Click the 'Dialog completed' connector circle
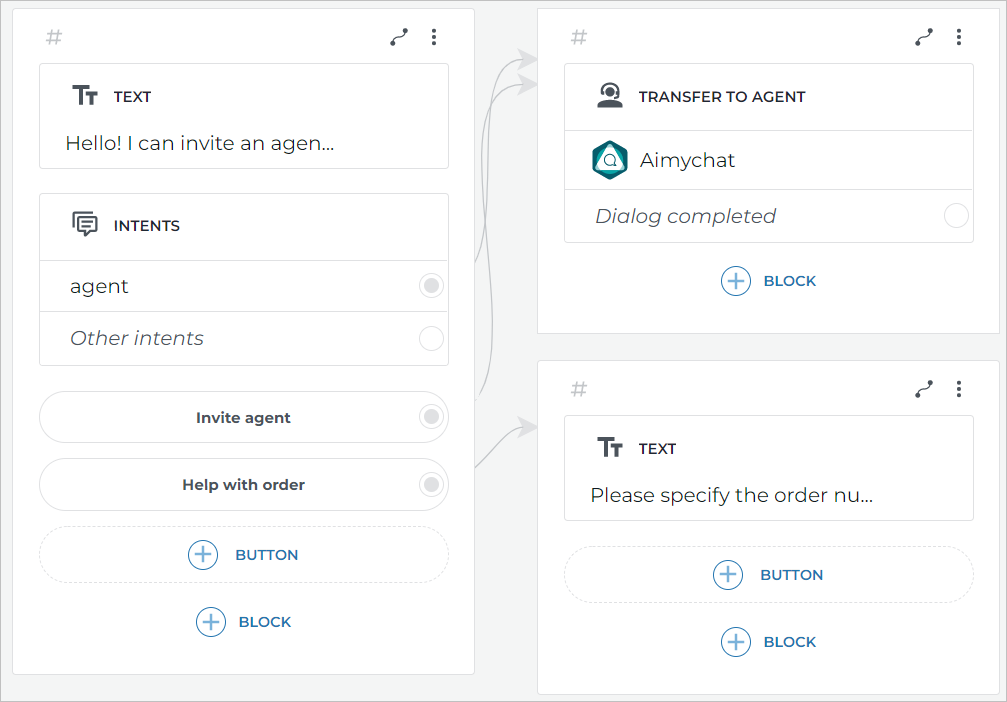The image size is (1007, 702). (x=956, y=216)
